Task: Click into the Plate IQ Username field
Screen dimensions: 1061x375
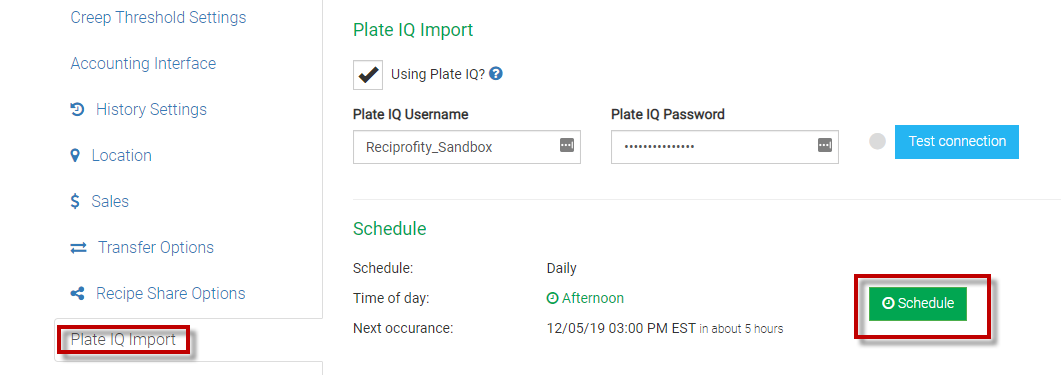Action: (467, 147)
